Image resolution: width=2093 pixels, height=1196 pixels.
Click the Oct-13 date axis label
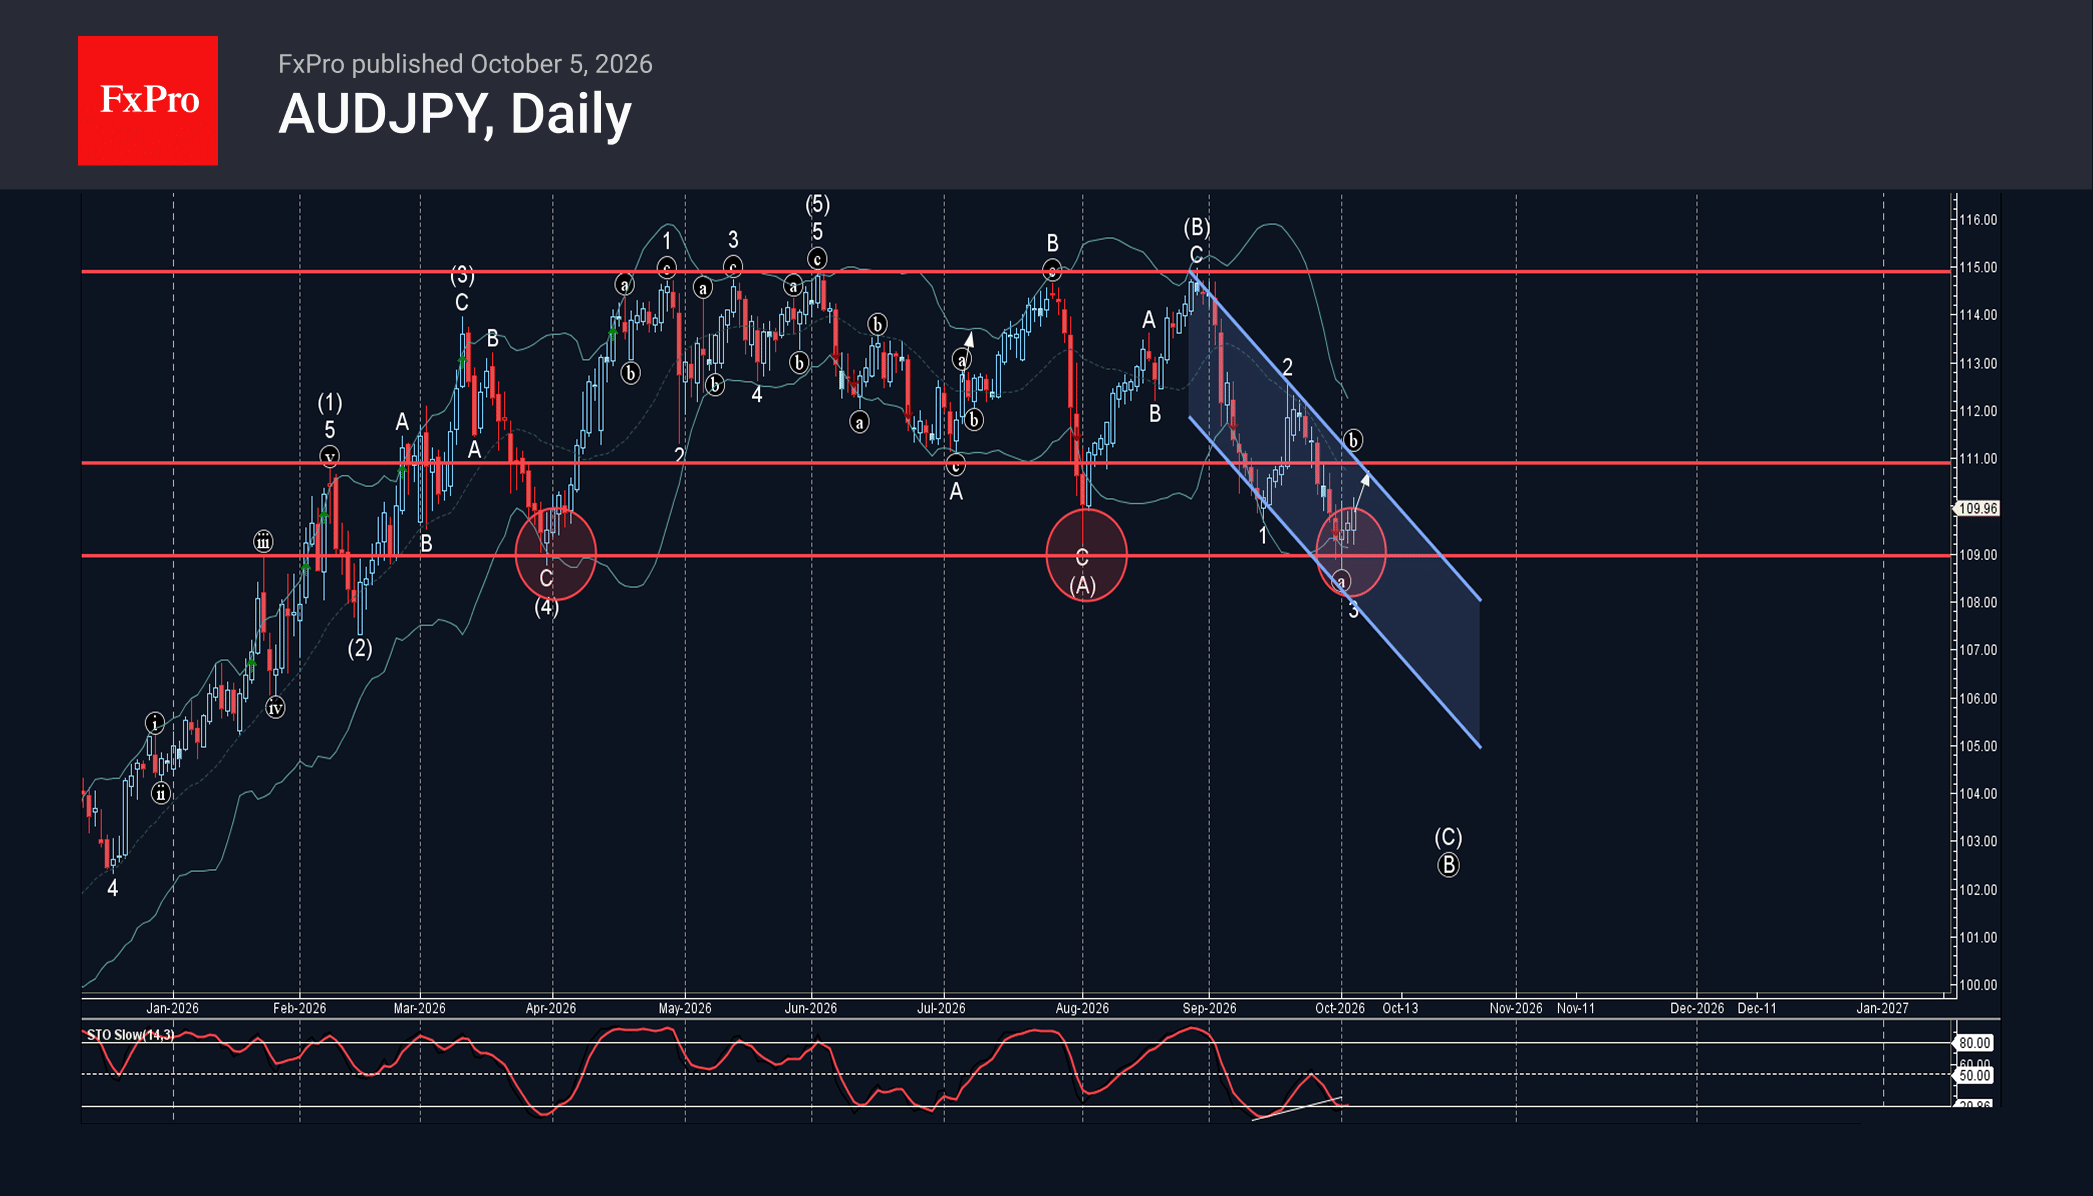1400,1008
